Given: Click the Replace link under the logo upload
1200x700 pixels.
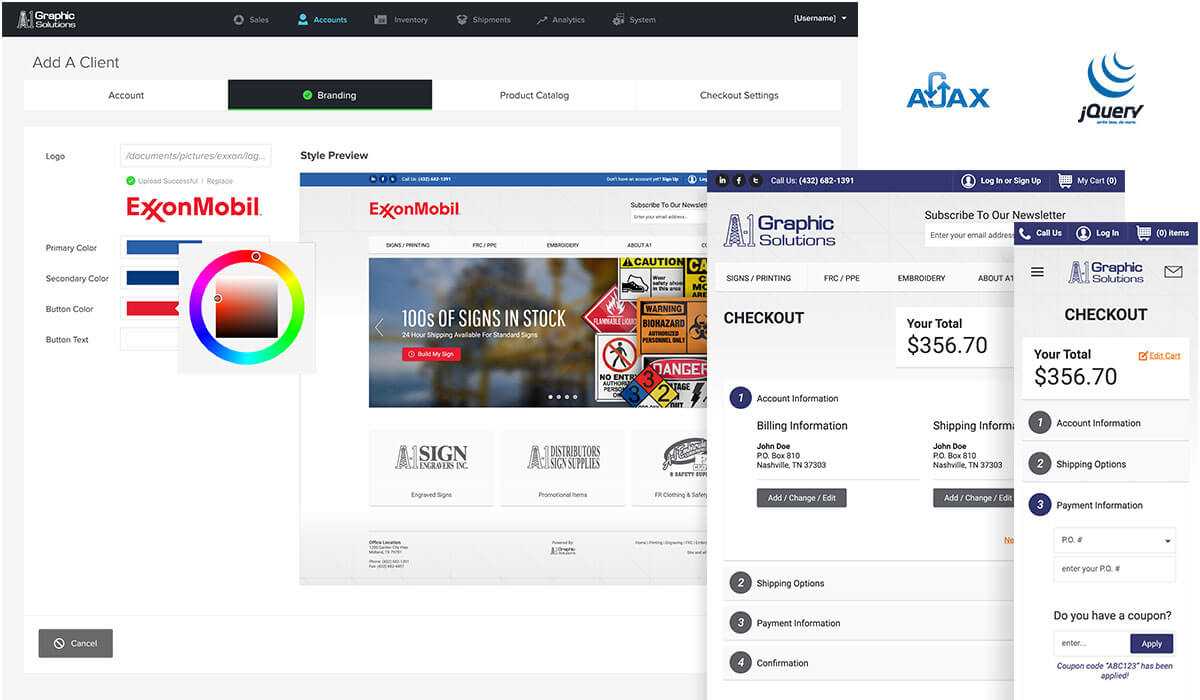Looking at the screenshot, I should [x=220, y=181].
